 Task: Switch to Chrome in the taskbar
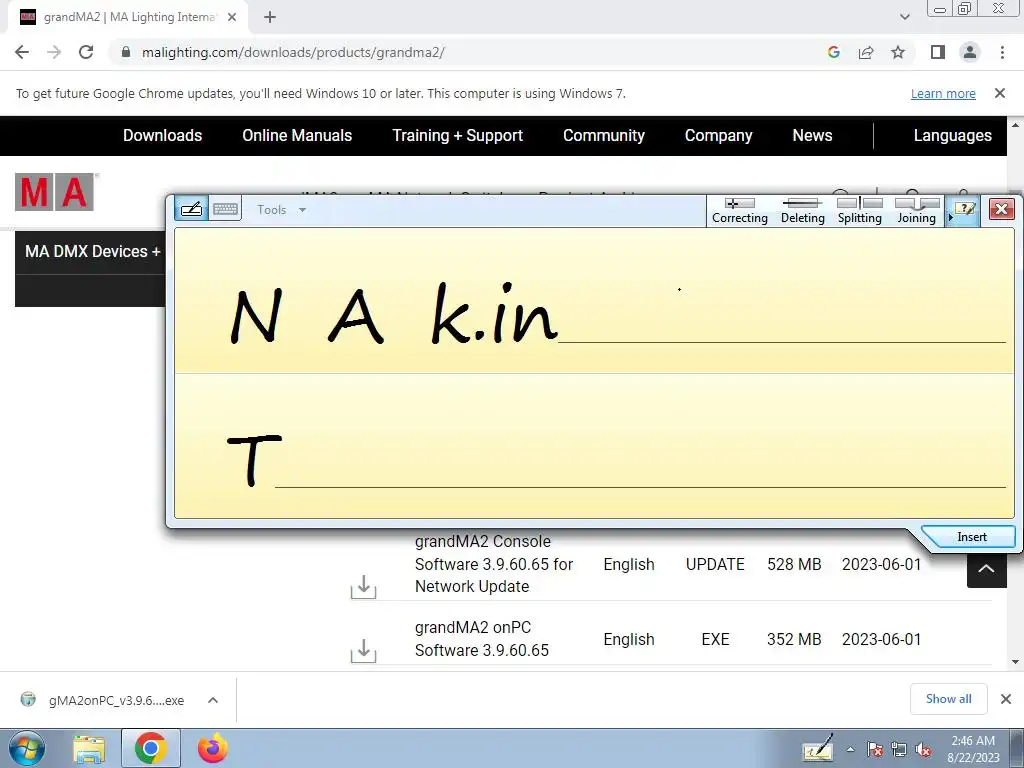point(150,748)
